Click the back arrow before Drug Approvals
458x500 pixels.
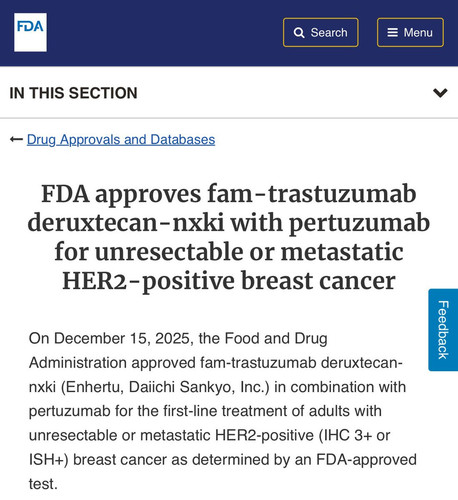coord(16,139)
